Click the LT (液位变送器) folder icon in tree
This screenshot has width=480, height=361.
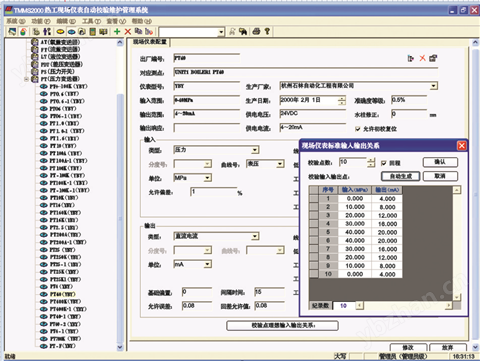35,57
